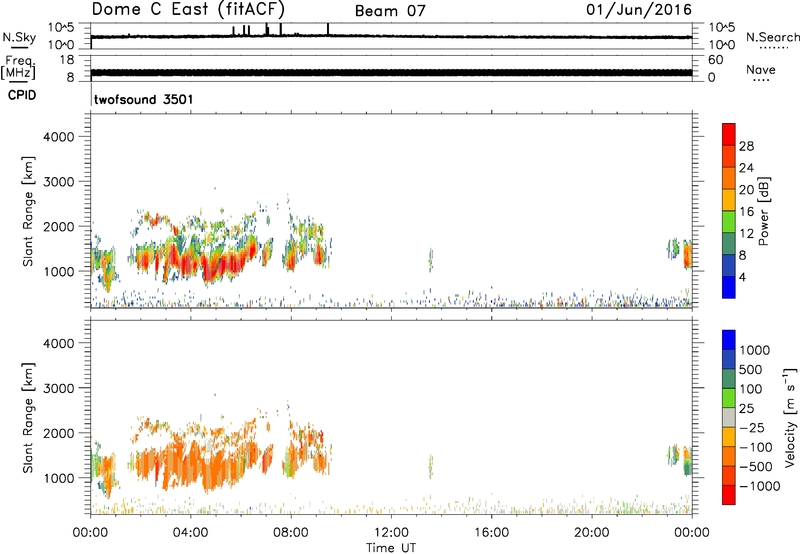Viewport: 800px width, 554px height.
Task: Pick the blue top segment of Velocity colorbar
Action: 729,340
